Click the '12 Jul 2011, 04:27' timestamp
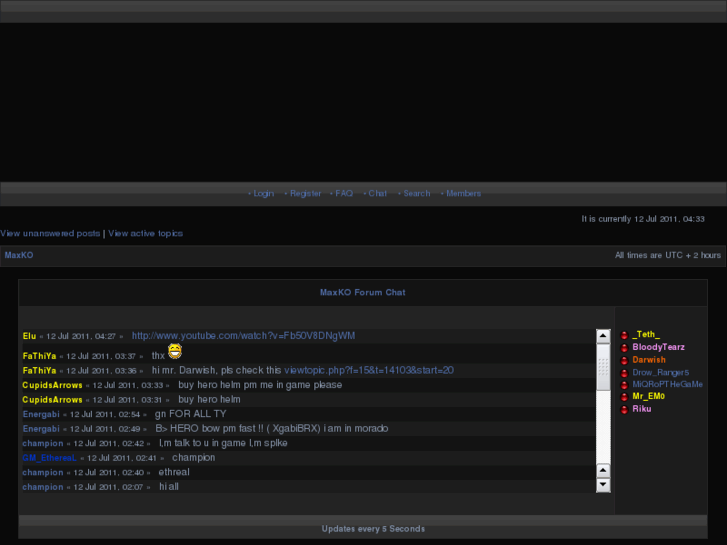The height and width of the screenshot is (545, 727). click(81, 336)
